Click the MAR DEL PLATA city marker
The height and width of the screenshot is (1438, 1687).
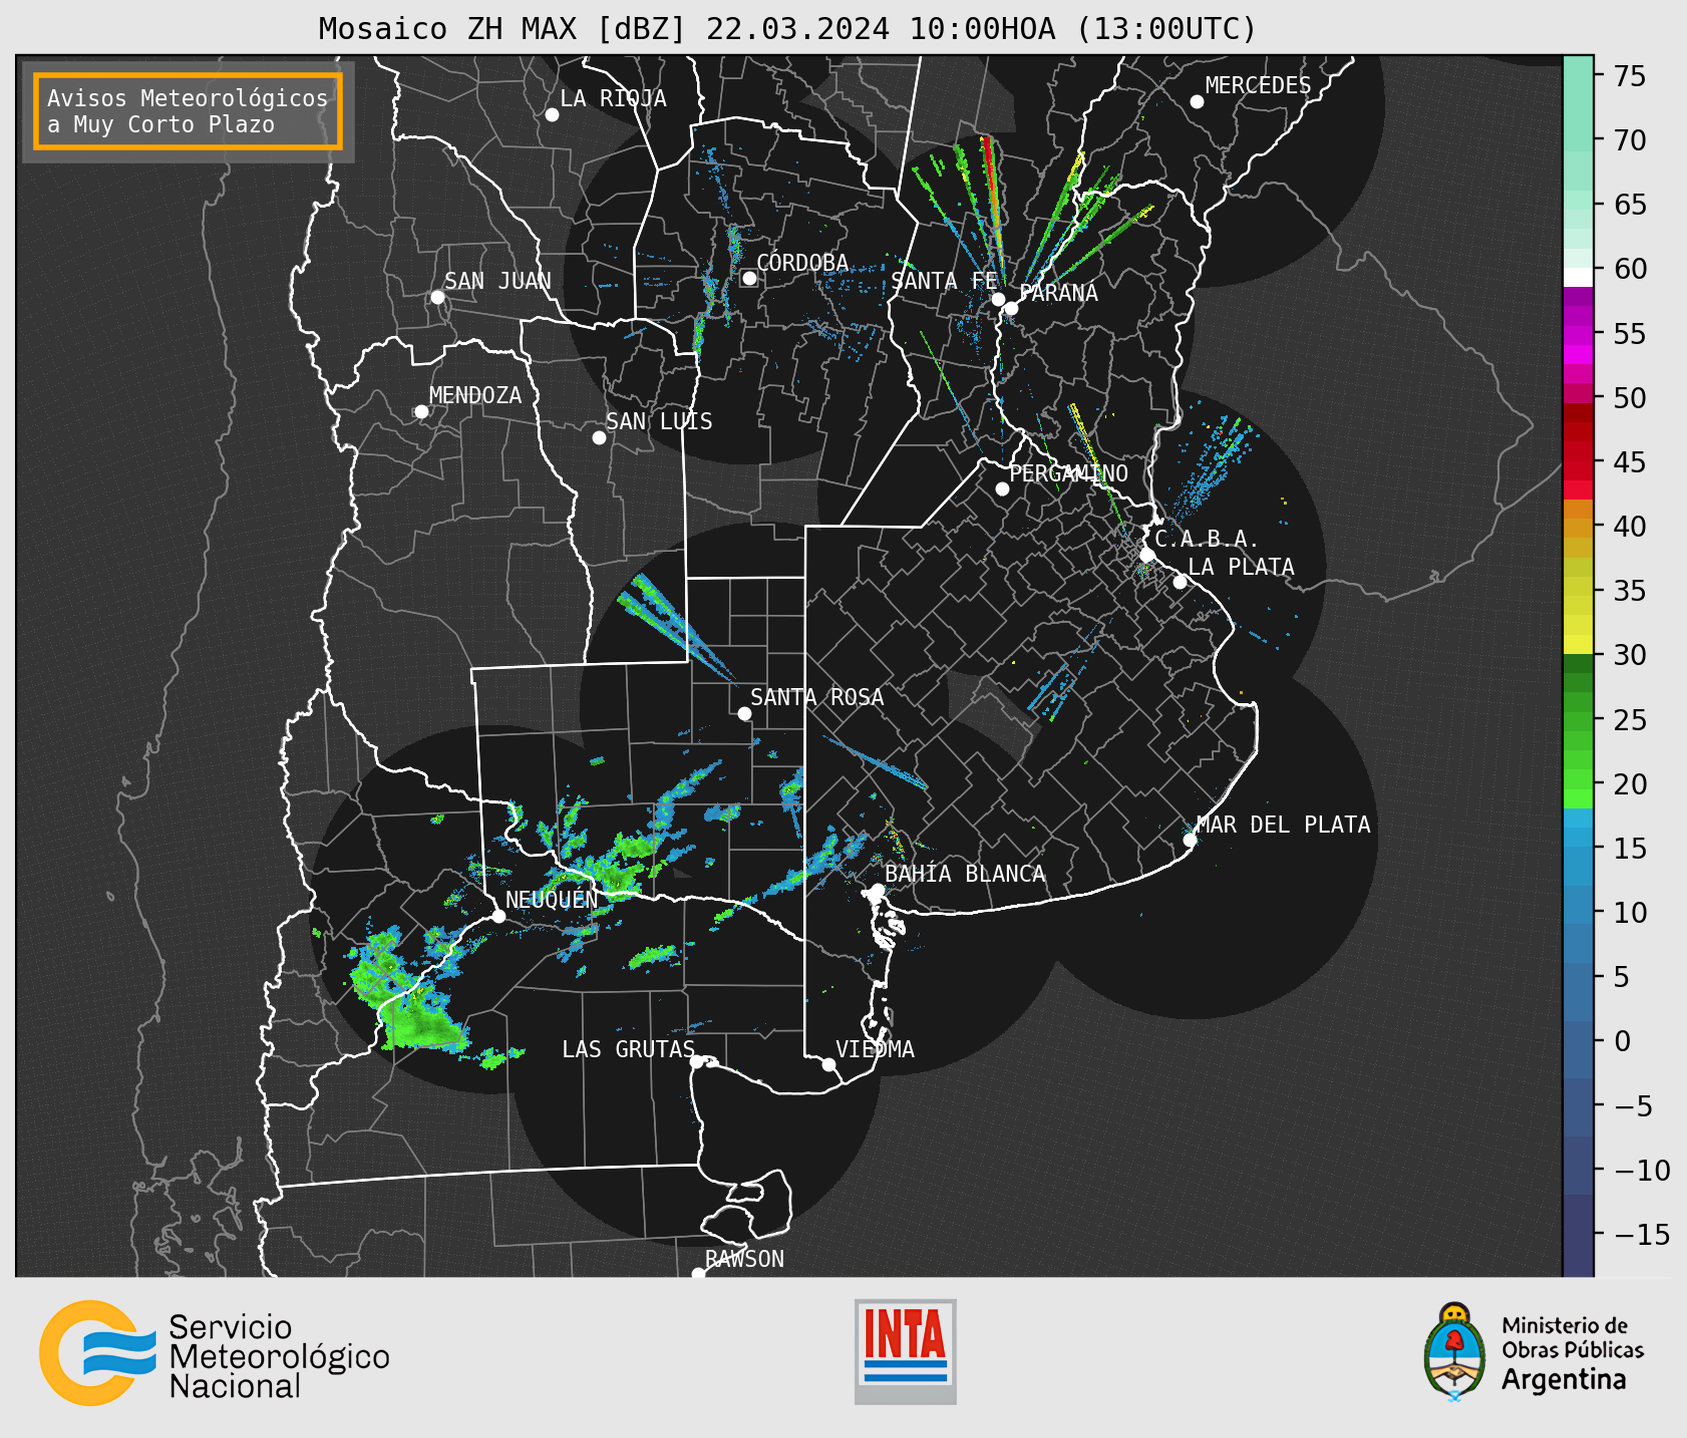coord(1190,840)
